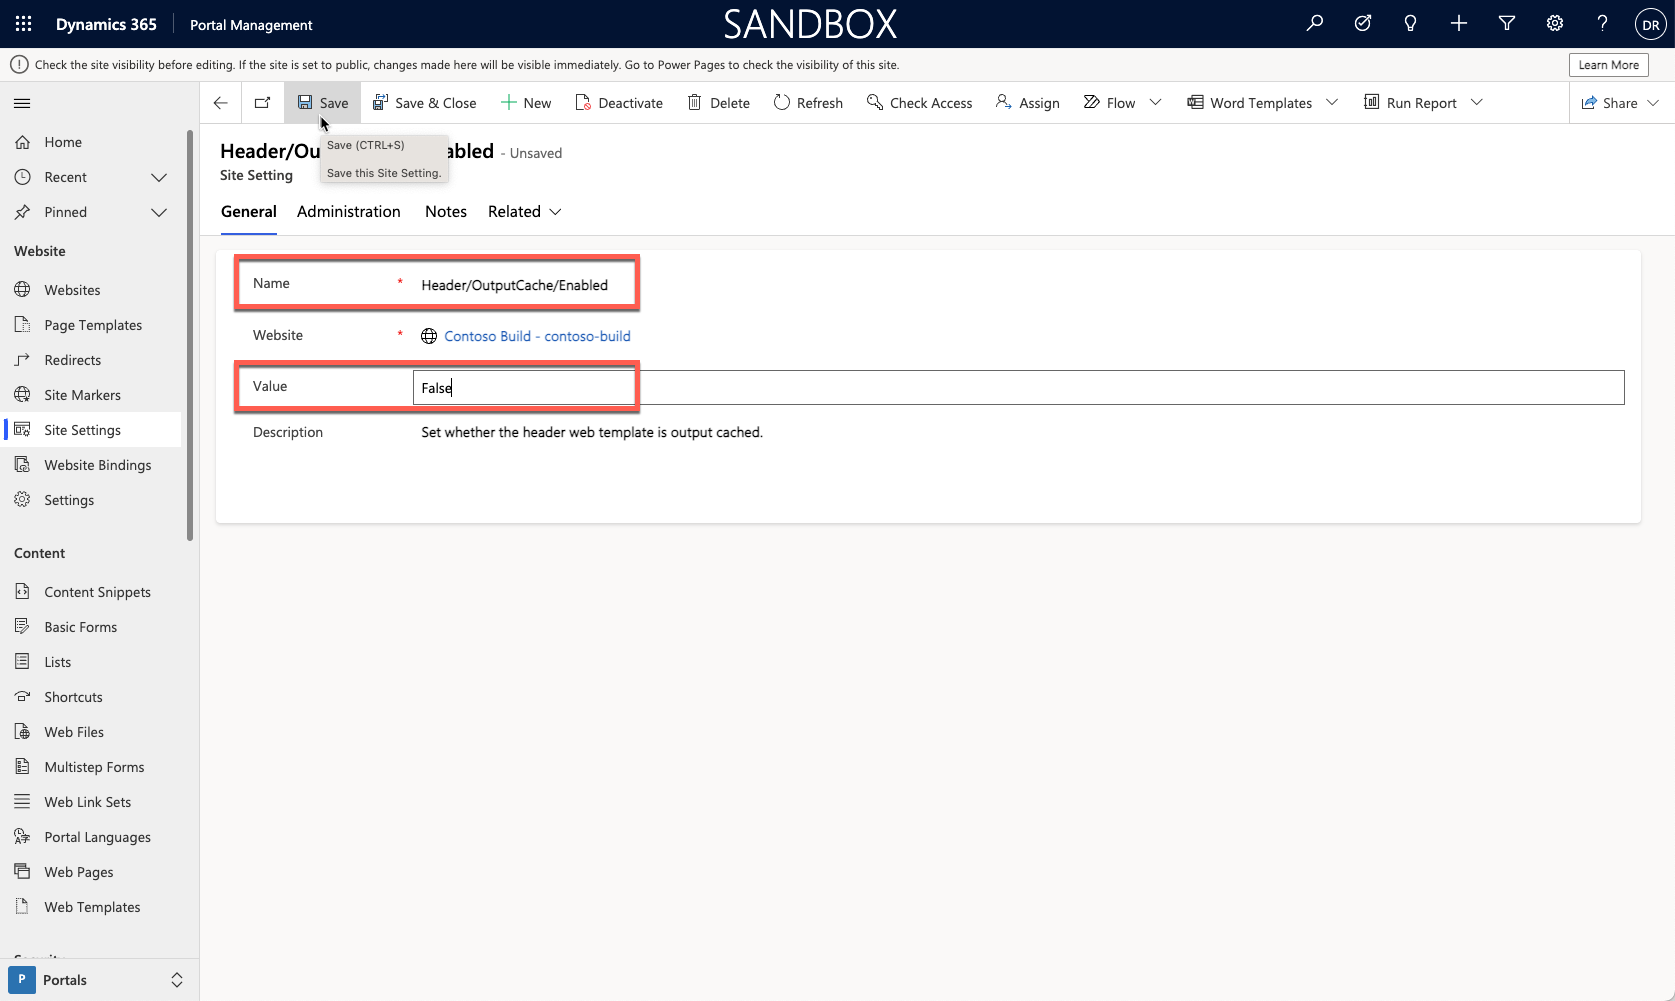Select Page Templates in the sidebar
The width and height of the screenshot is (1675, 1001).
(x=92, y=324)
